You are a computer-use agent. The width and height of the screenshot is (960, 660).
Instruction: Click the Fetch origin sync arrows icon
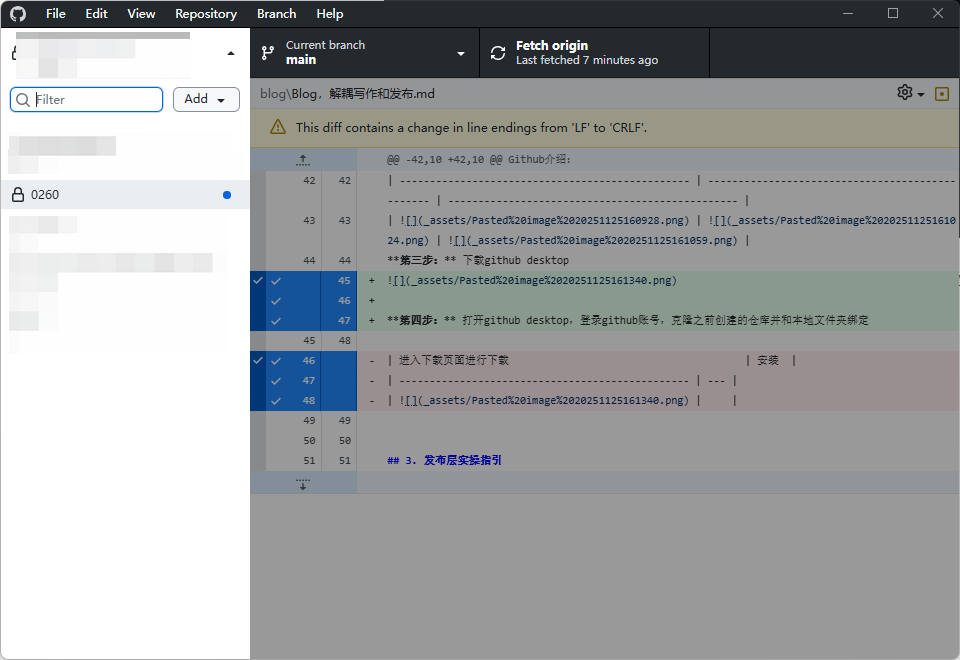(498, 53)
